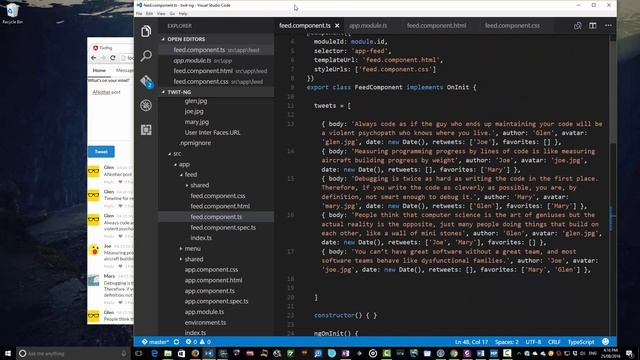Open the Explorer view in the activity bar
640x360 pixels.
[x=146, y=31]
